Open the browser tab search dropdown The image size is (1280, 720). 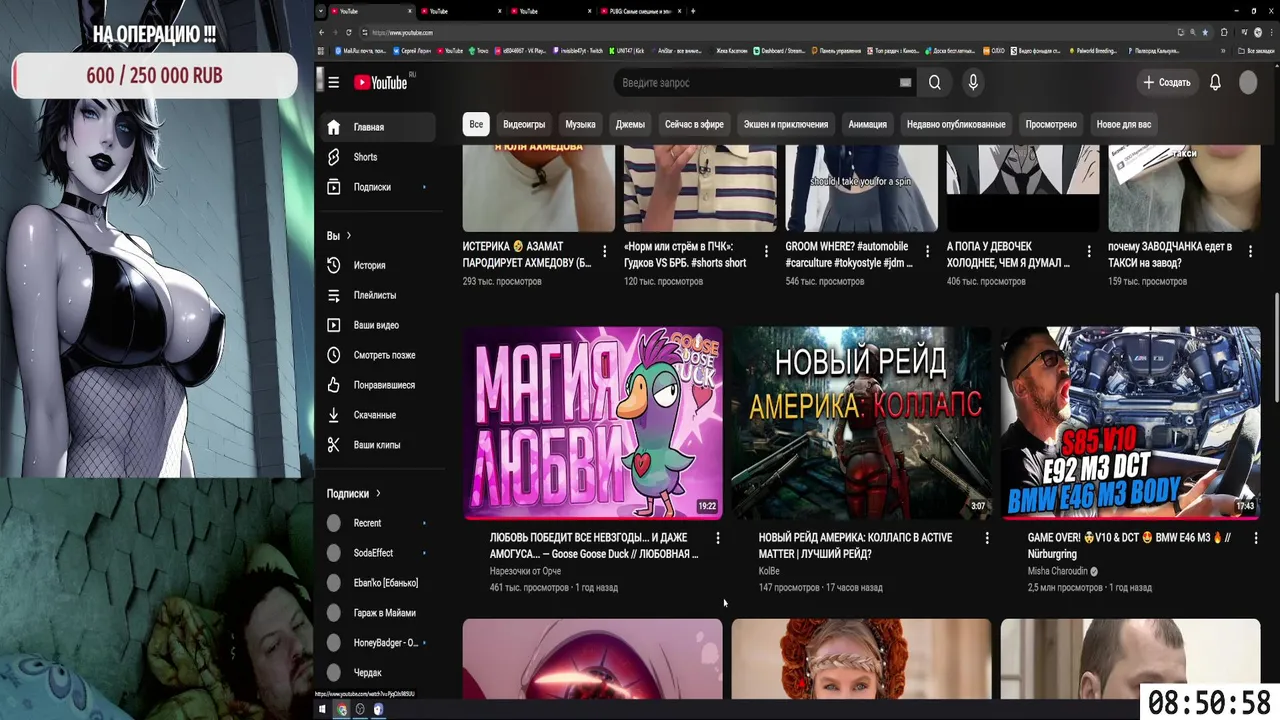coord(321,11)
